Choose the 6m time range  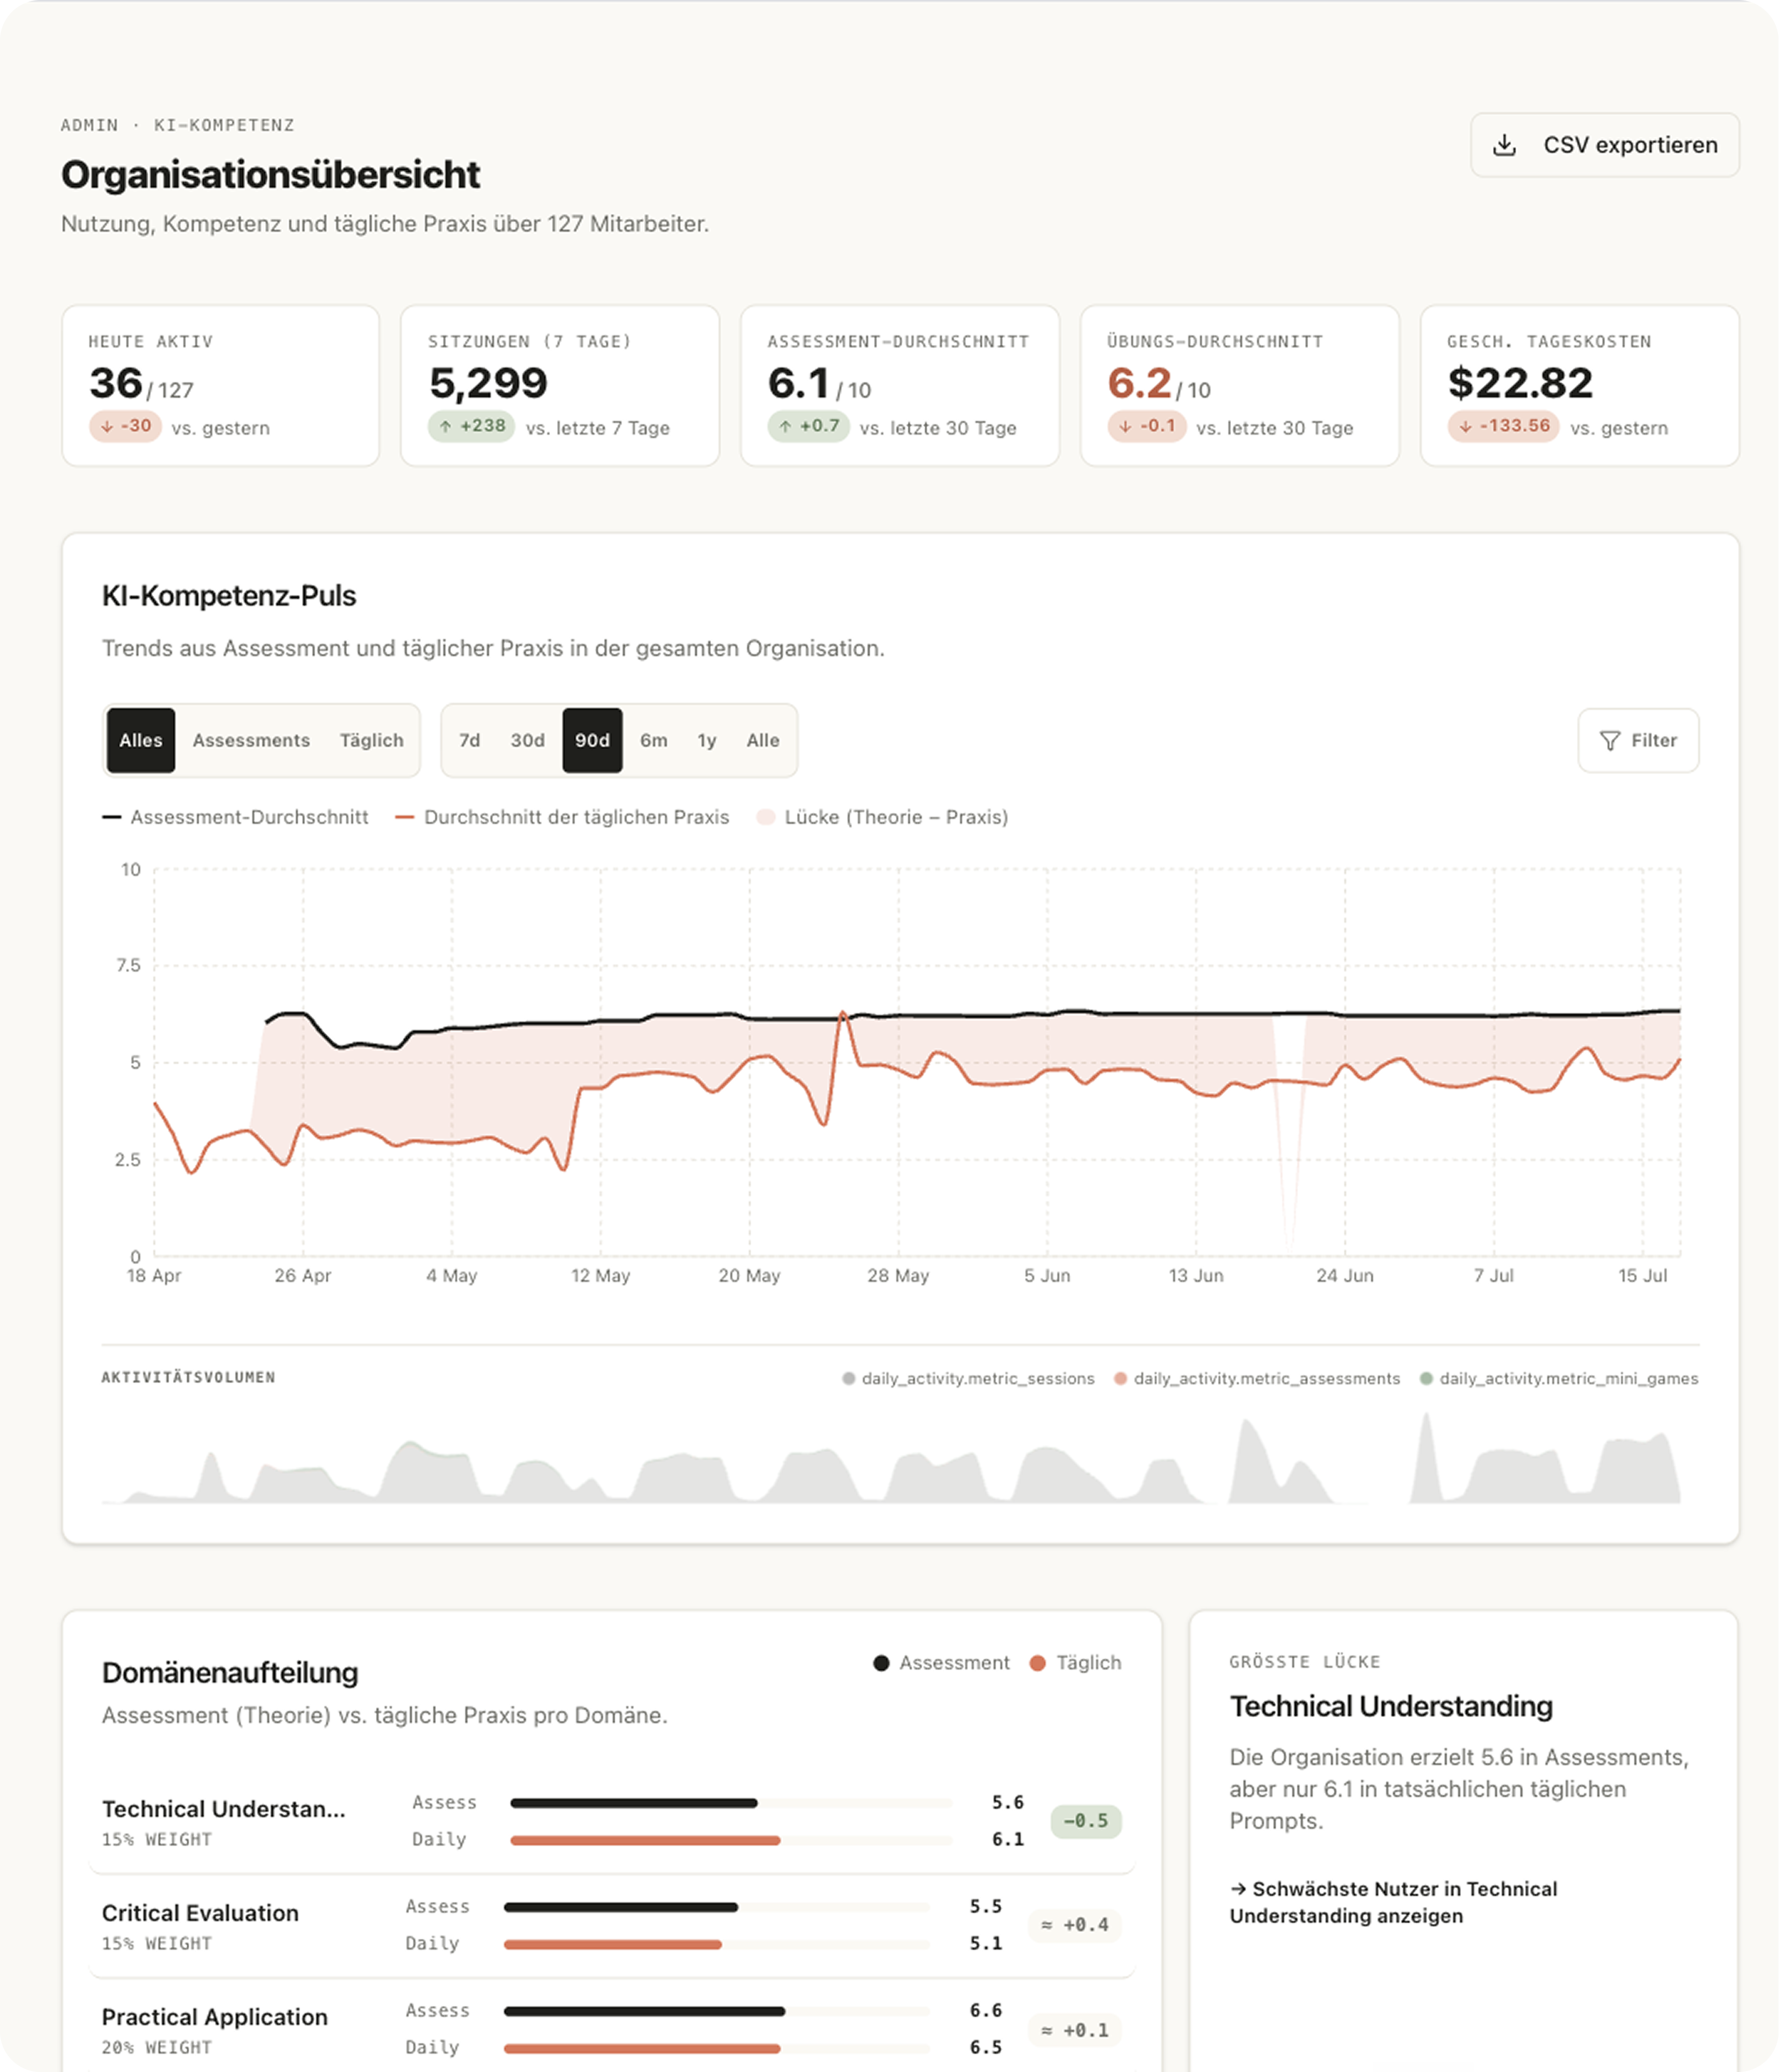[654, 740]
